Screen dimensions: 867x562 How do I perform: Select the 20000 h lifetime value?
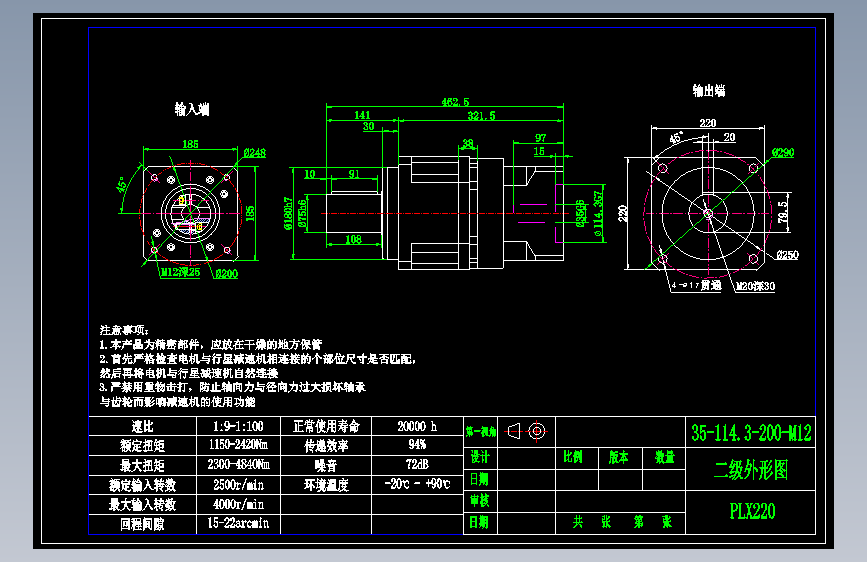coord(417,426)
